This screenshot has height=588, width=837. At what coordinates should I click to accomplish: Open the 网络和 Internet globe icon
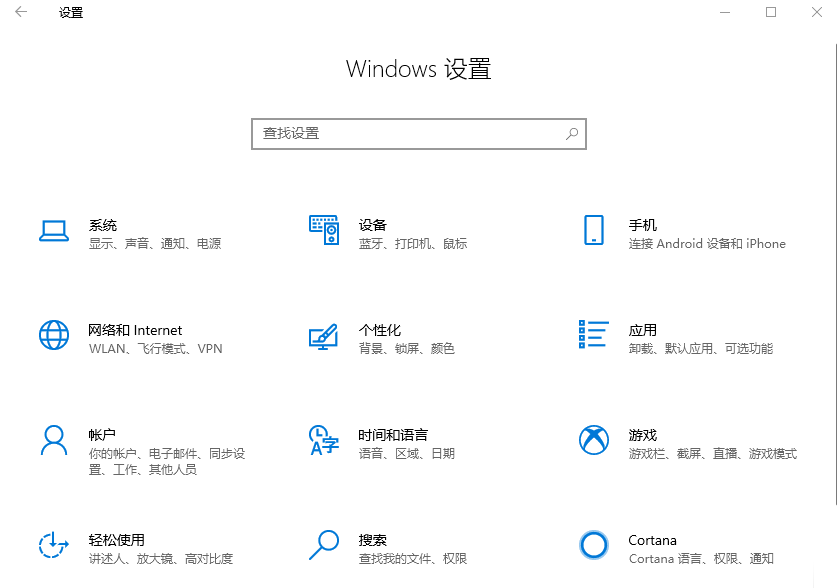(54, 335)
